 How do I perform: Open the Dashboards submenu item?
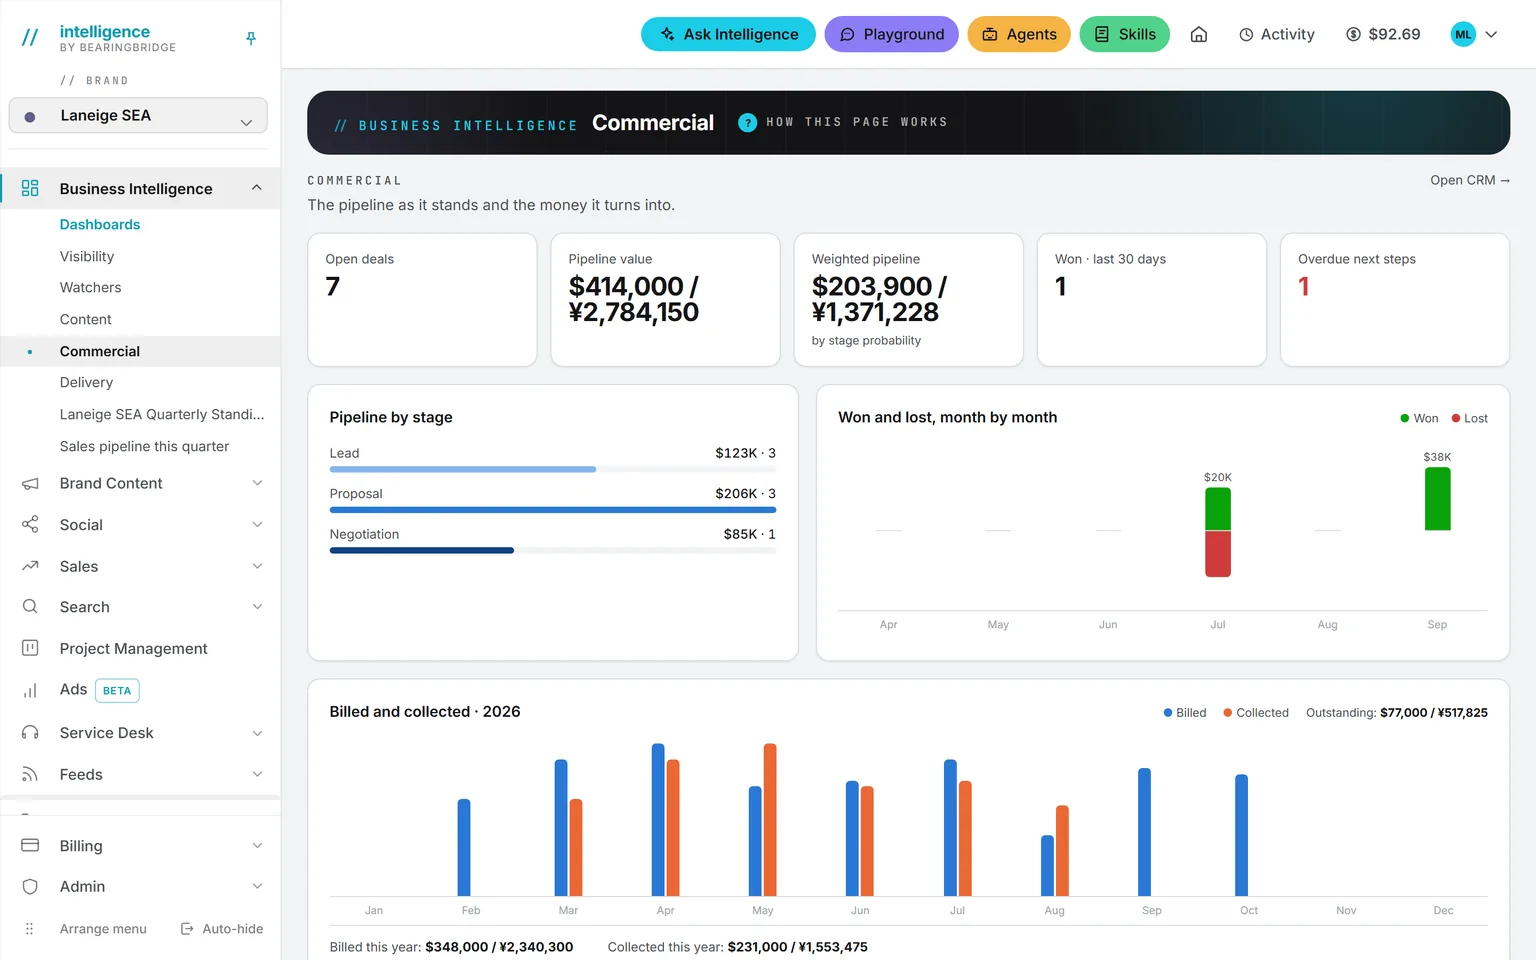click(x=100, y=224)
